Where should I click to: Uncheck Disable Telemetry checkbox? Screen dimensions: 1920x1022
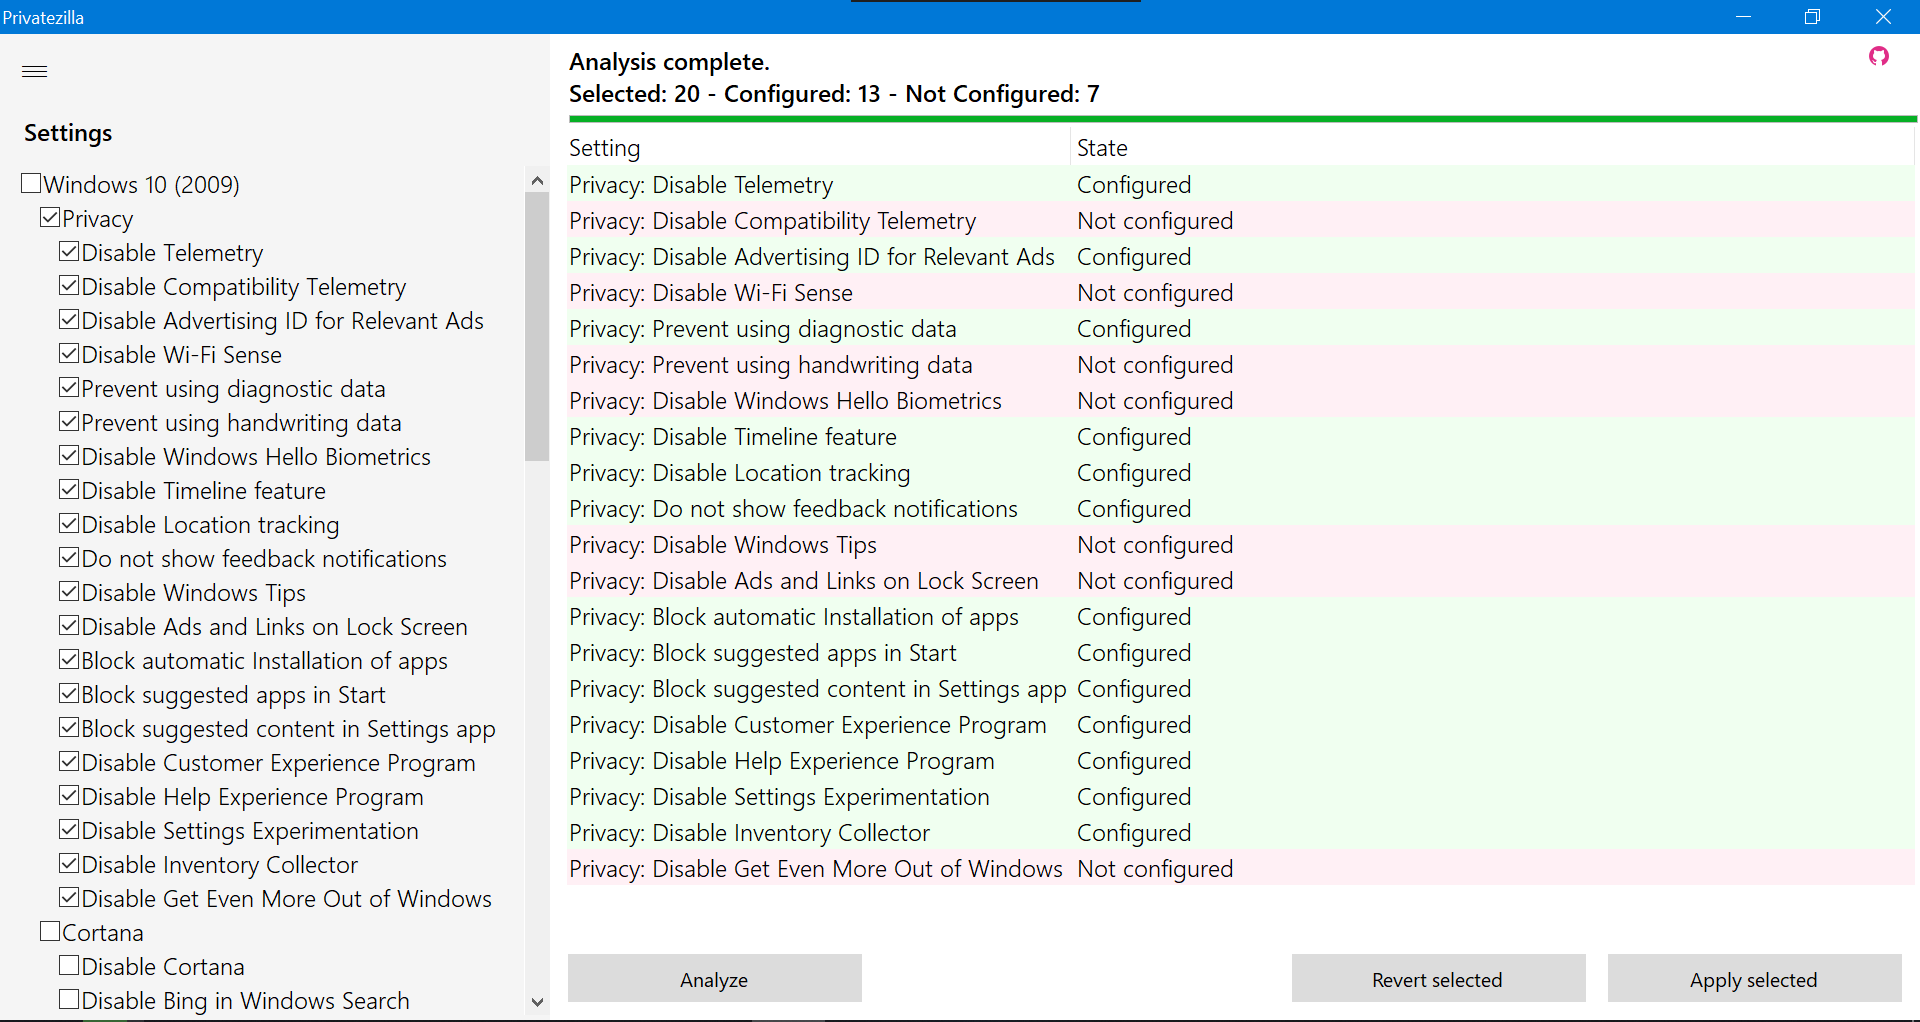[x=69, y=251]
